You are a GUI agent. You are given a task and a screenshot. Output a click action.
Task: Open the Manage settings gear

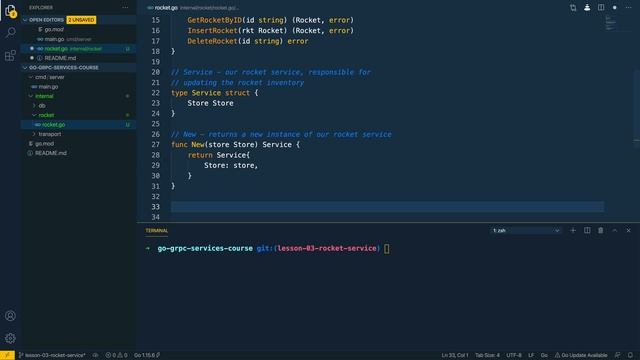click(x=10, y=338)
